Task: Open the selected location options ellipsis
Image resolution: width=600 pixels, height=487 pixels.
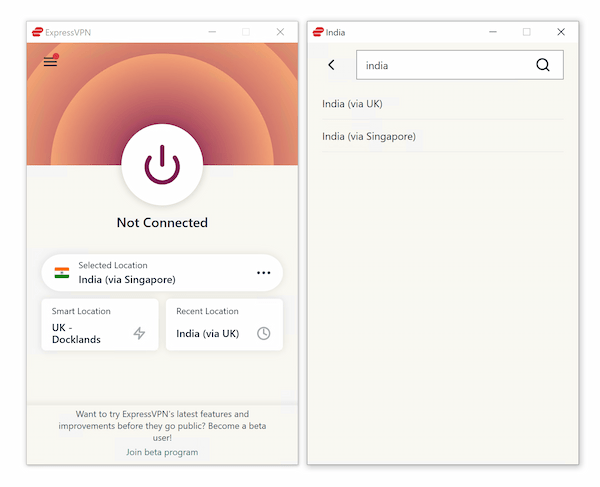Action: click(264, 273)
